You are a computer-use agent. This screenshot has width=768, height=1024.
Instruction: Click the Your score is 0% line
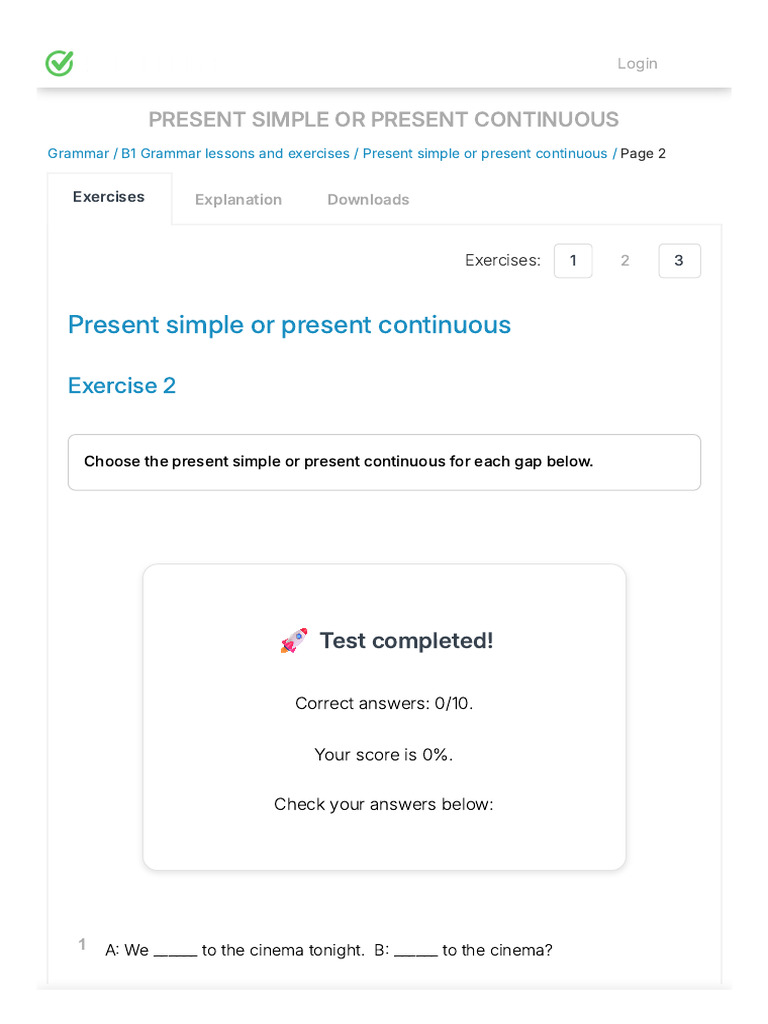[384, 755]
